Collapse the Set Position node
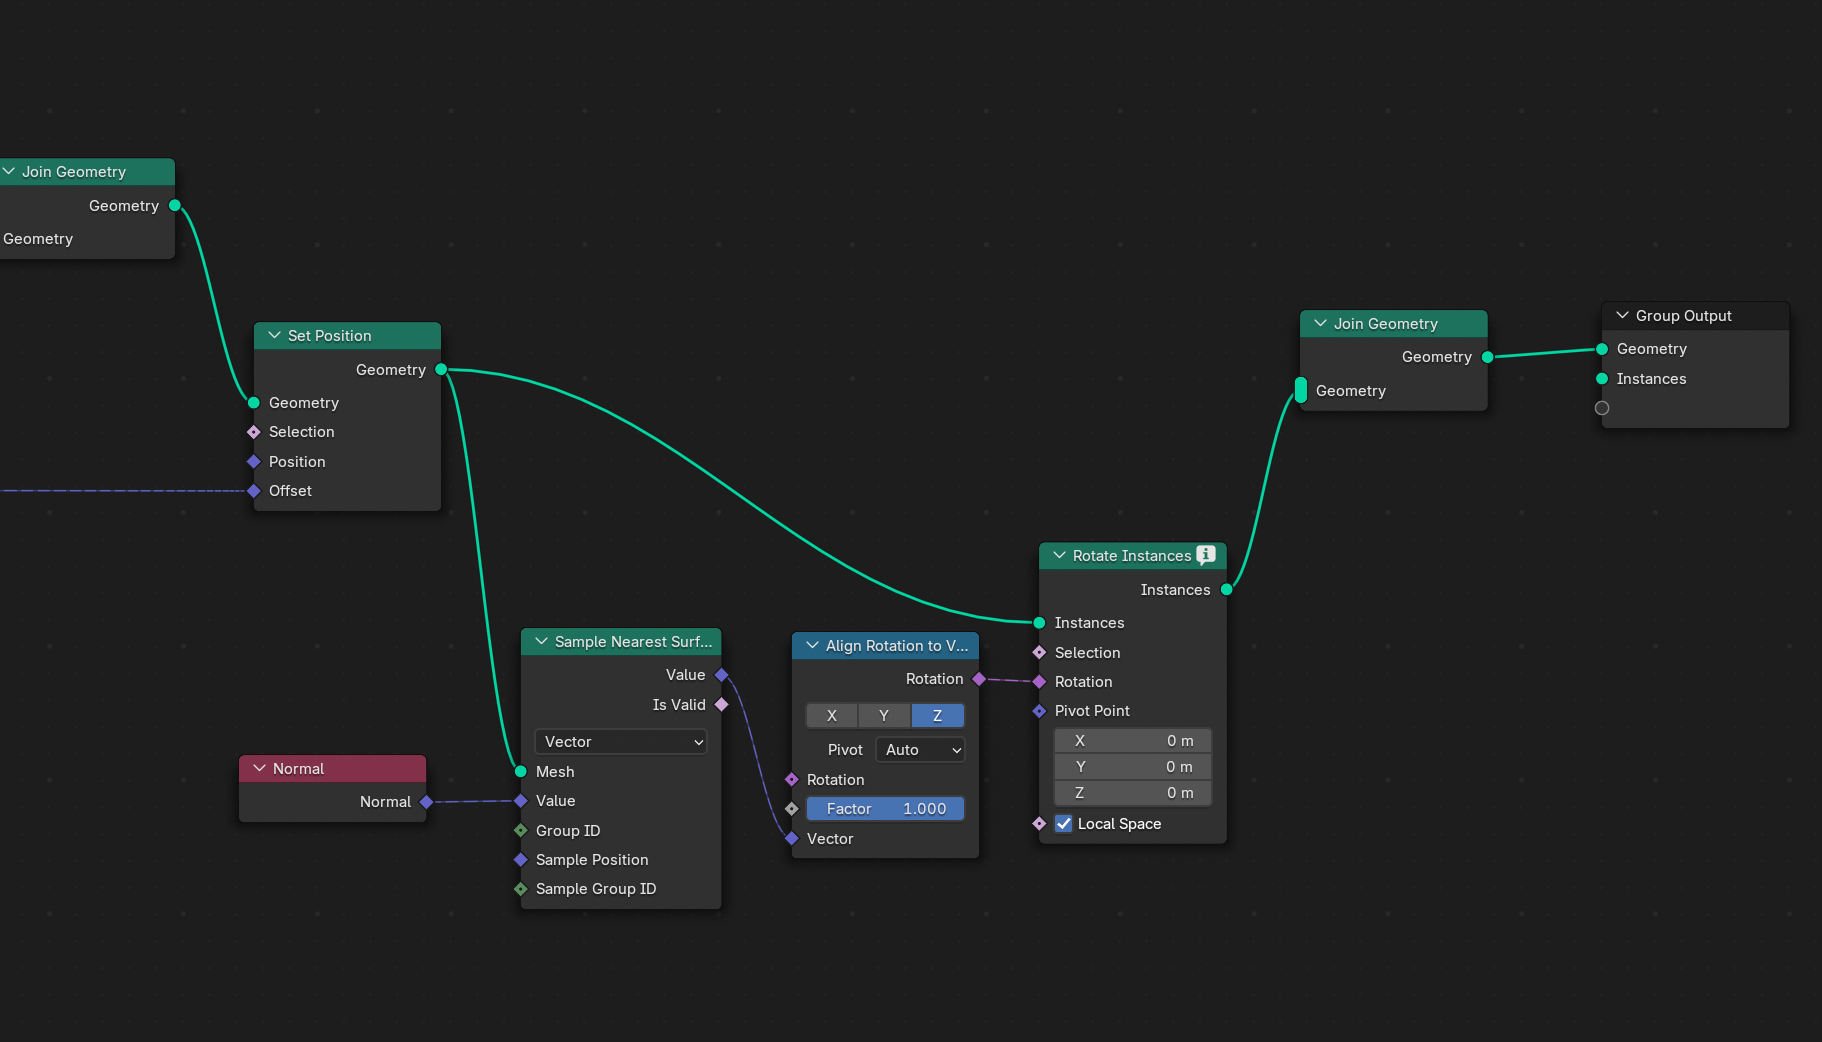 click(x=274, y=336)
